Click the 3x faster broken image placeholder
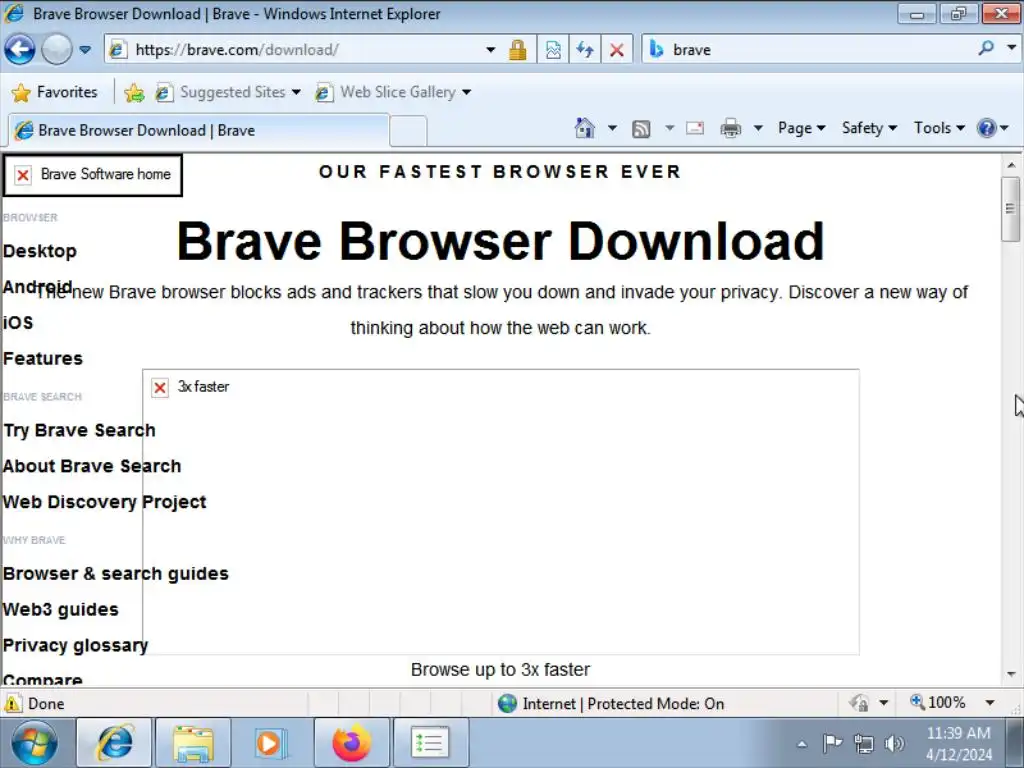The width and height of the screenshot is (1024, 768). point(501,511)
